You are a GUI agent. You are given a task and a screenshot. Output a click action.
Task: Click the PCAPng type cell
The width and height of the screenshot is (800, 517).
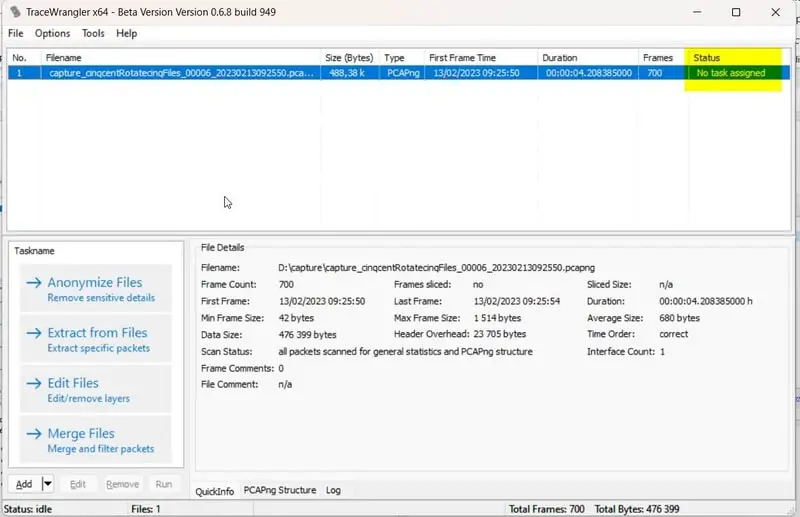(403, 73)
